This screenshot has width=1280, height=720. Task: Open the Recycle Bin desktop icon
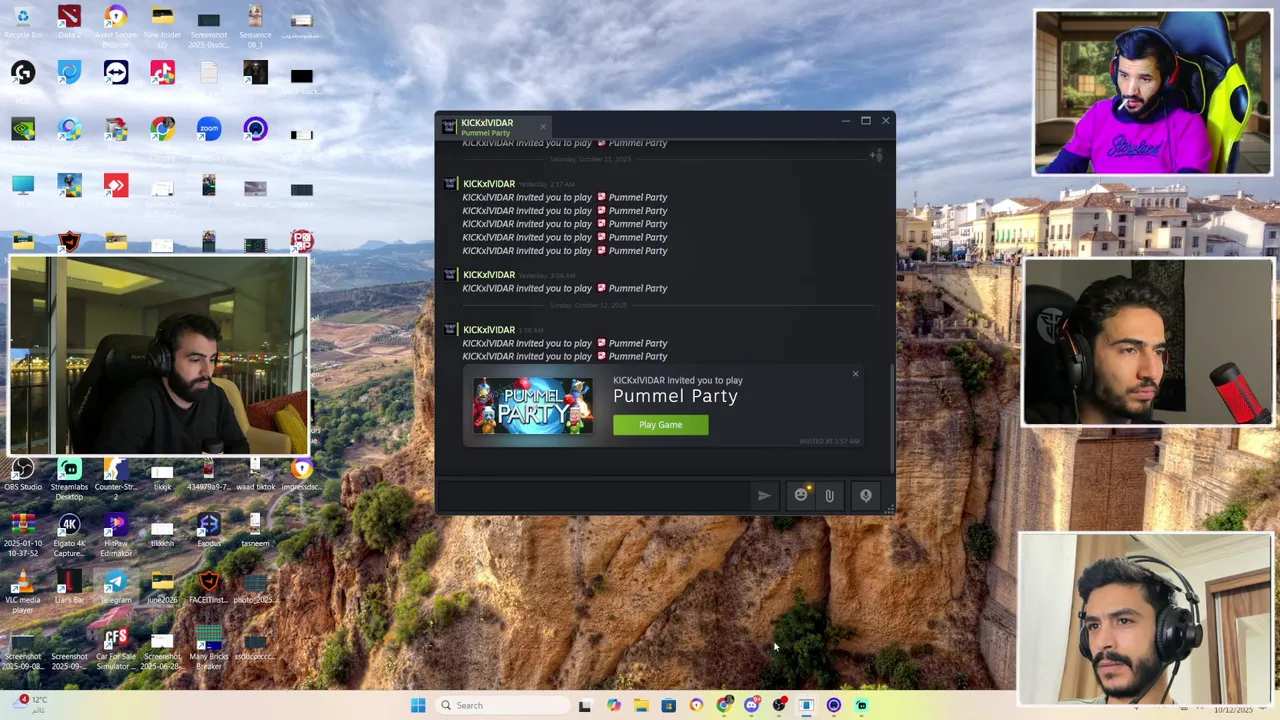23,22
